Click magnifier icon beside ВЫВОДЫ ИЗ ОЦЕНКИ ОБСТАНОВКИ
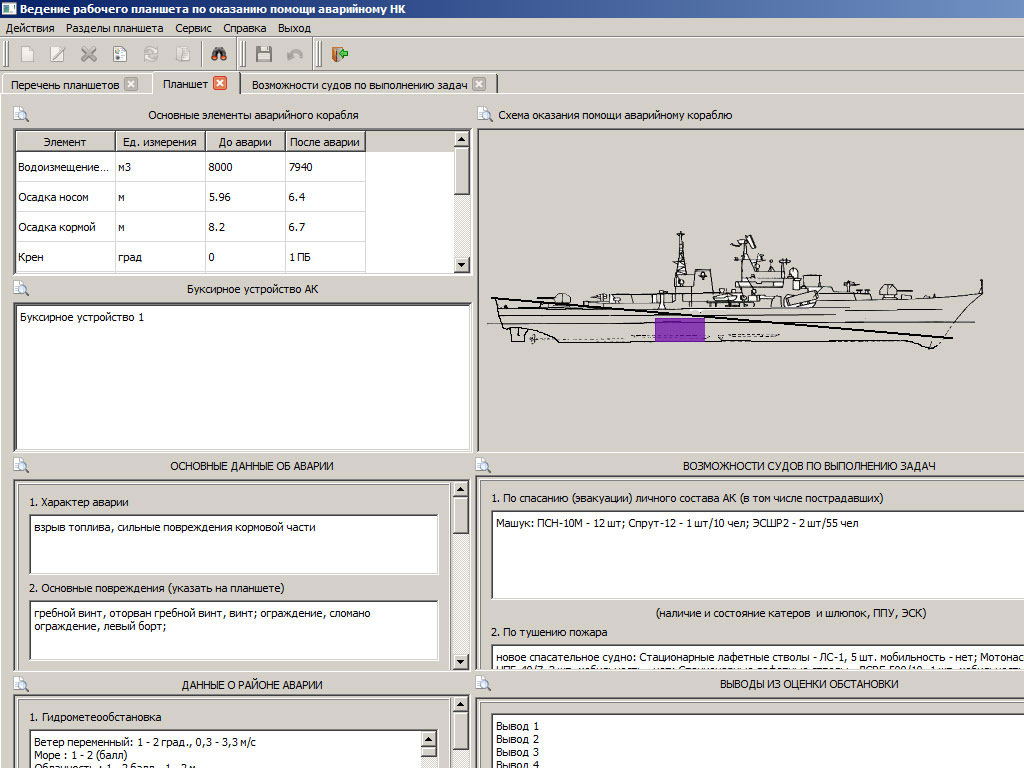Screen dimensions: 1024x768 click(483, 684)
